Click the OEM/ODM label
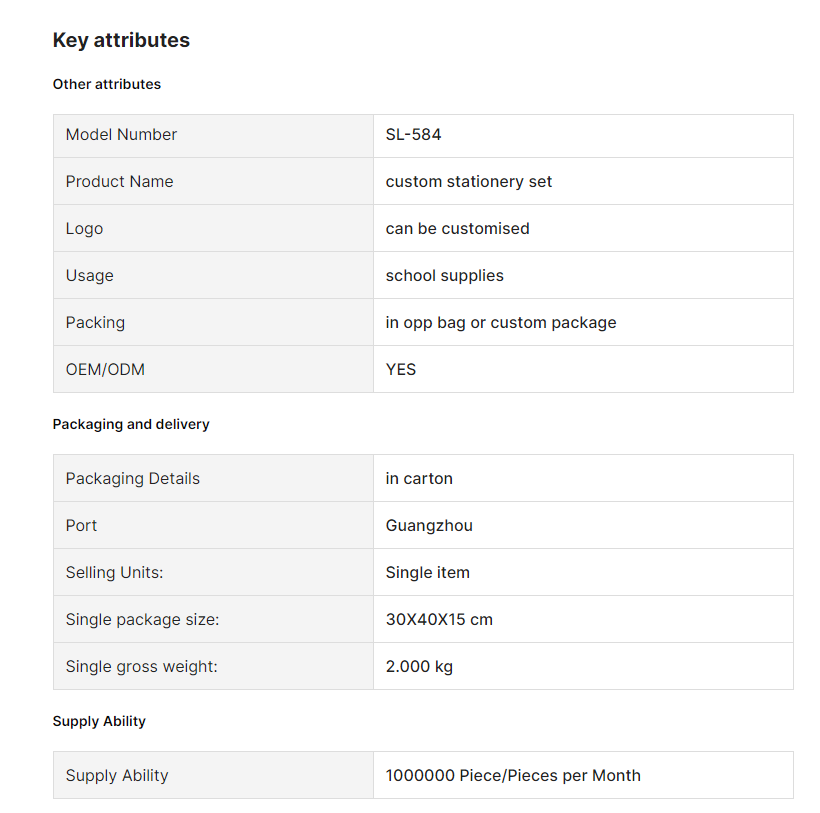820x813 pixels. pyautogui.click(x=105, y=370)
